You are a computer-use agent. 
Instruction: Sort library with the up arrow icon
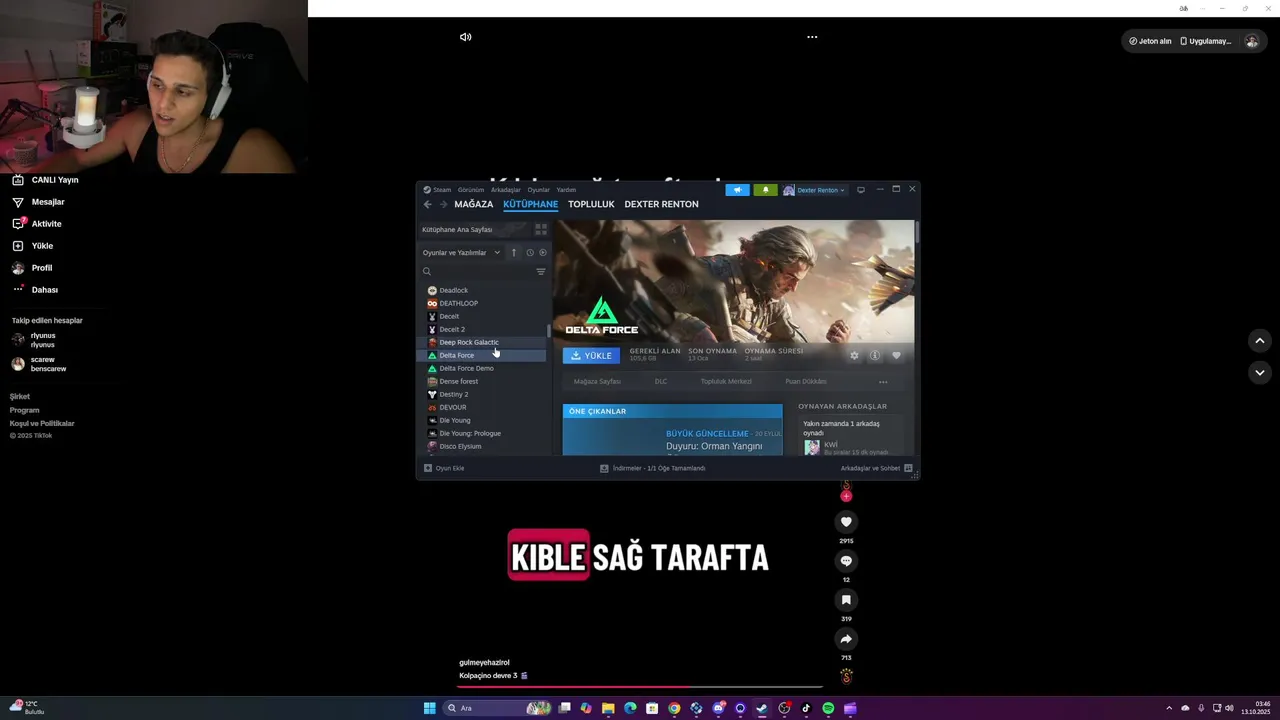(514, 253)
